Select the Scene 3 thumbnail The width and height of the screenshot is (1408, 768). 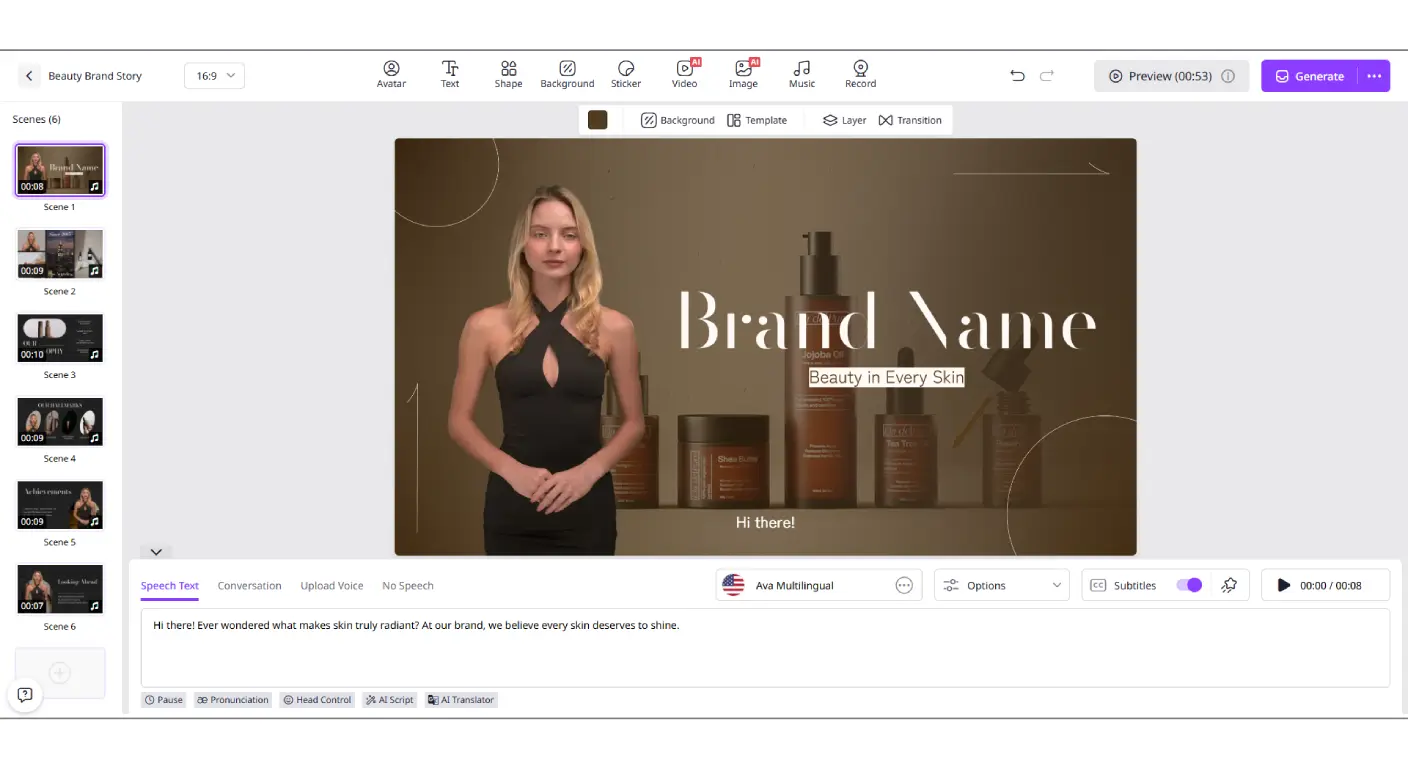[60, 339]
